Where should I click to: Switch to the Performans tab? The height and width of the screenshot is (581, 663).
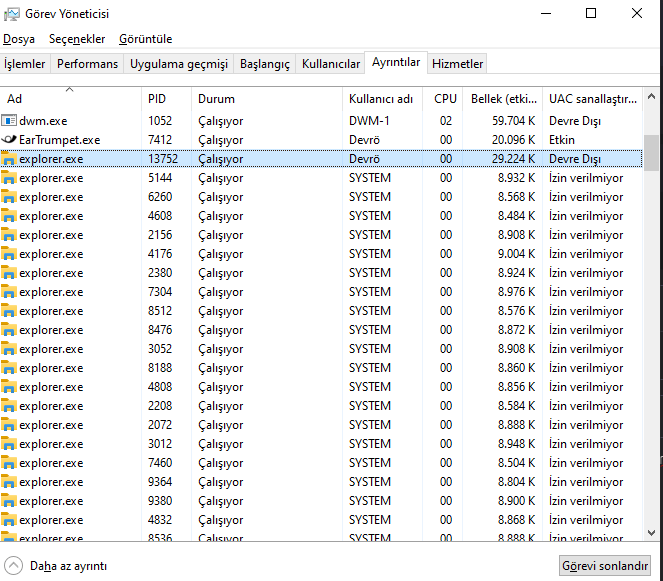[x=87, y=64]
